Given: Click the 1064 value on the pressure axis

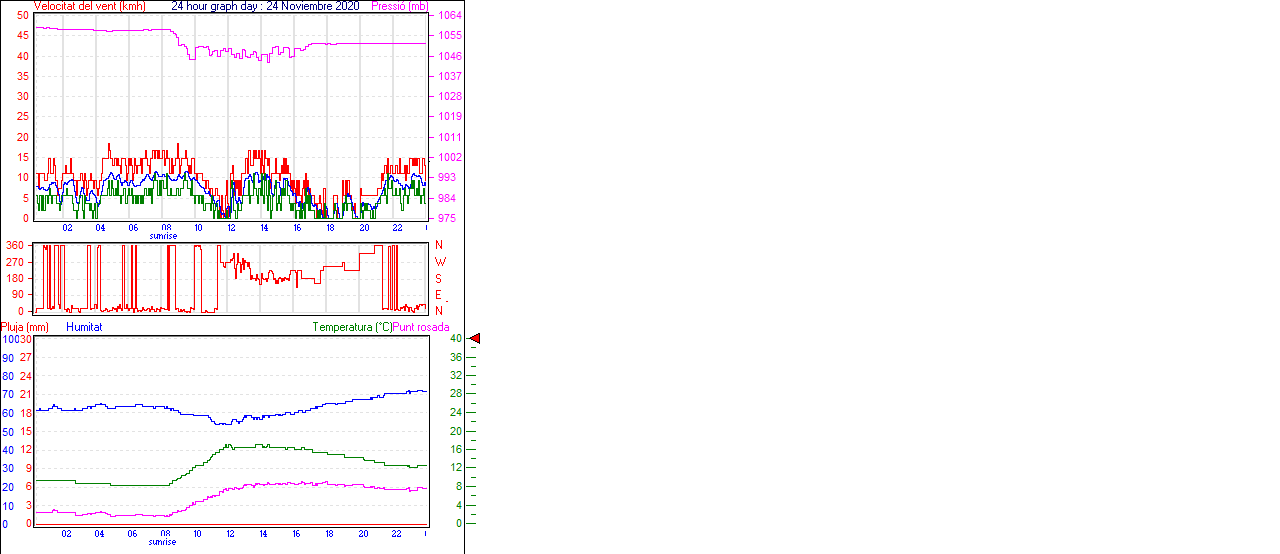Looking at the screenshot, I should [x=449, y=16].
